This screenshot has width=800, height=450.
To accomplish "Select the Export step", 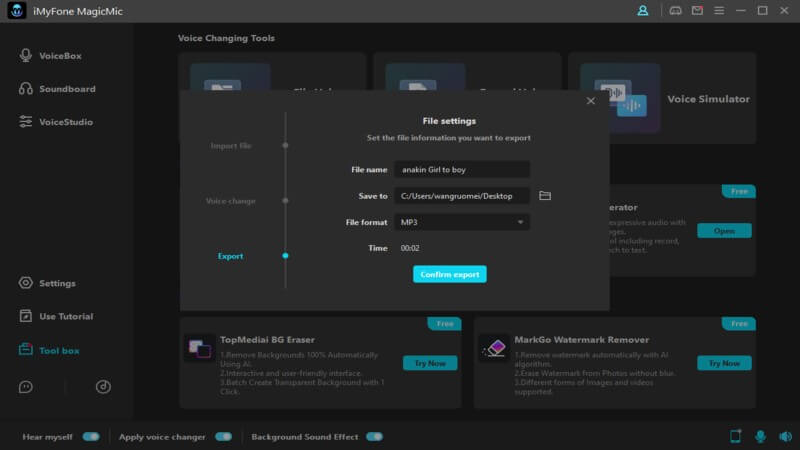I will (230, 256).
